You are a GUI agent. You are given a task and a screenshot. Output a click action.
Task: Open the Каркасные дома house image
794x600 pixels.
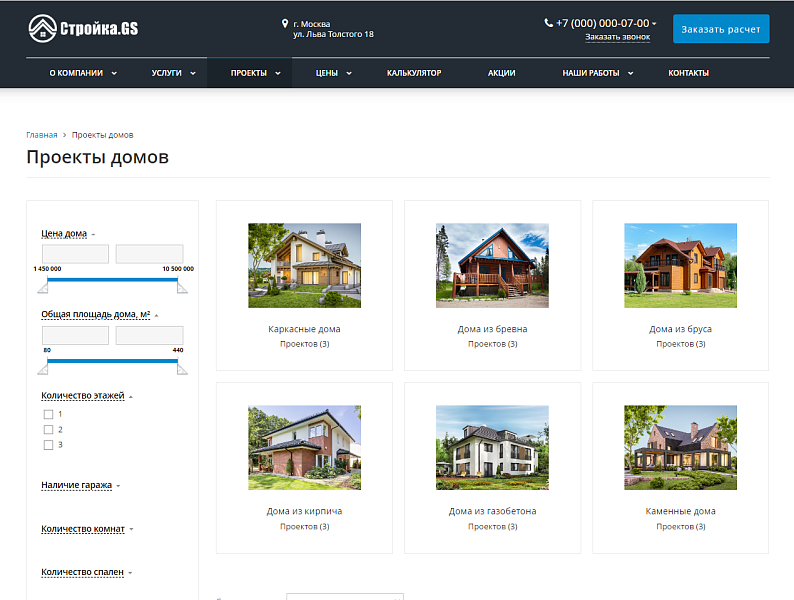[x=304, y=265]
